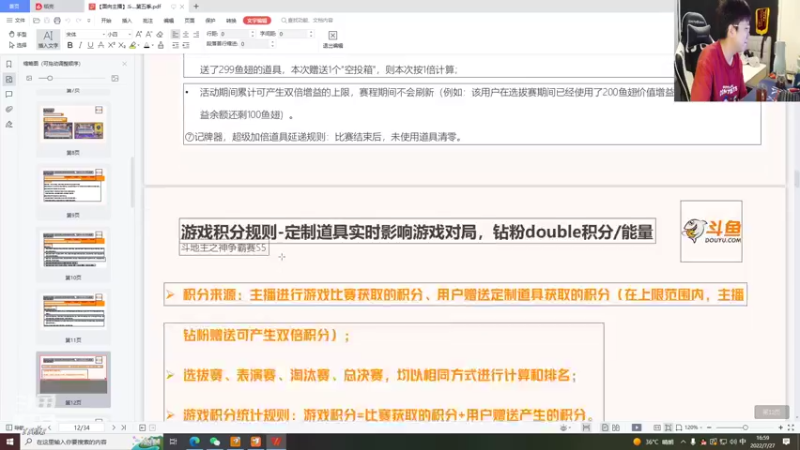The width and height of the screenshot is (800, 450).
Task: Toggle Underline formatting
Action: tap(90, 45)
